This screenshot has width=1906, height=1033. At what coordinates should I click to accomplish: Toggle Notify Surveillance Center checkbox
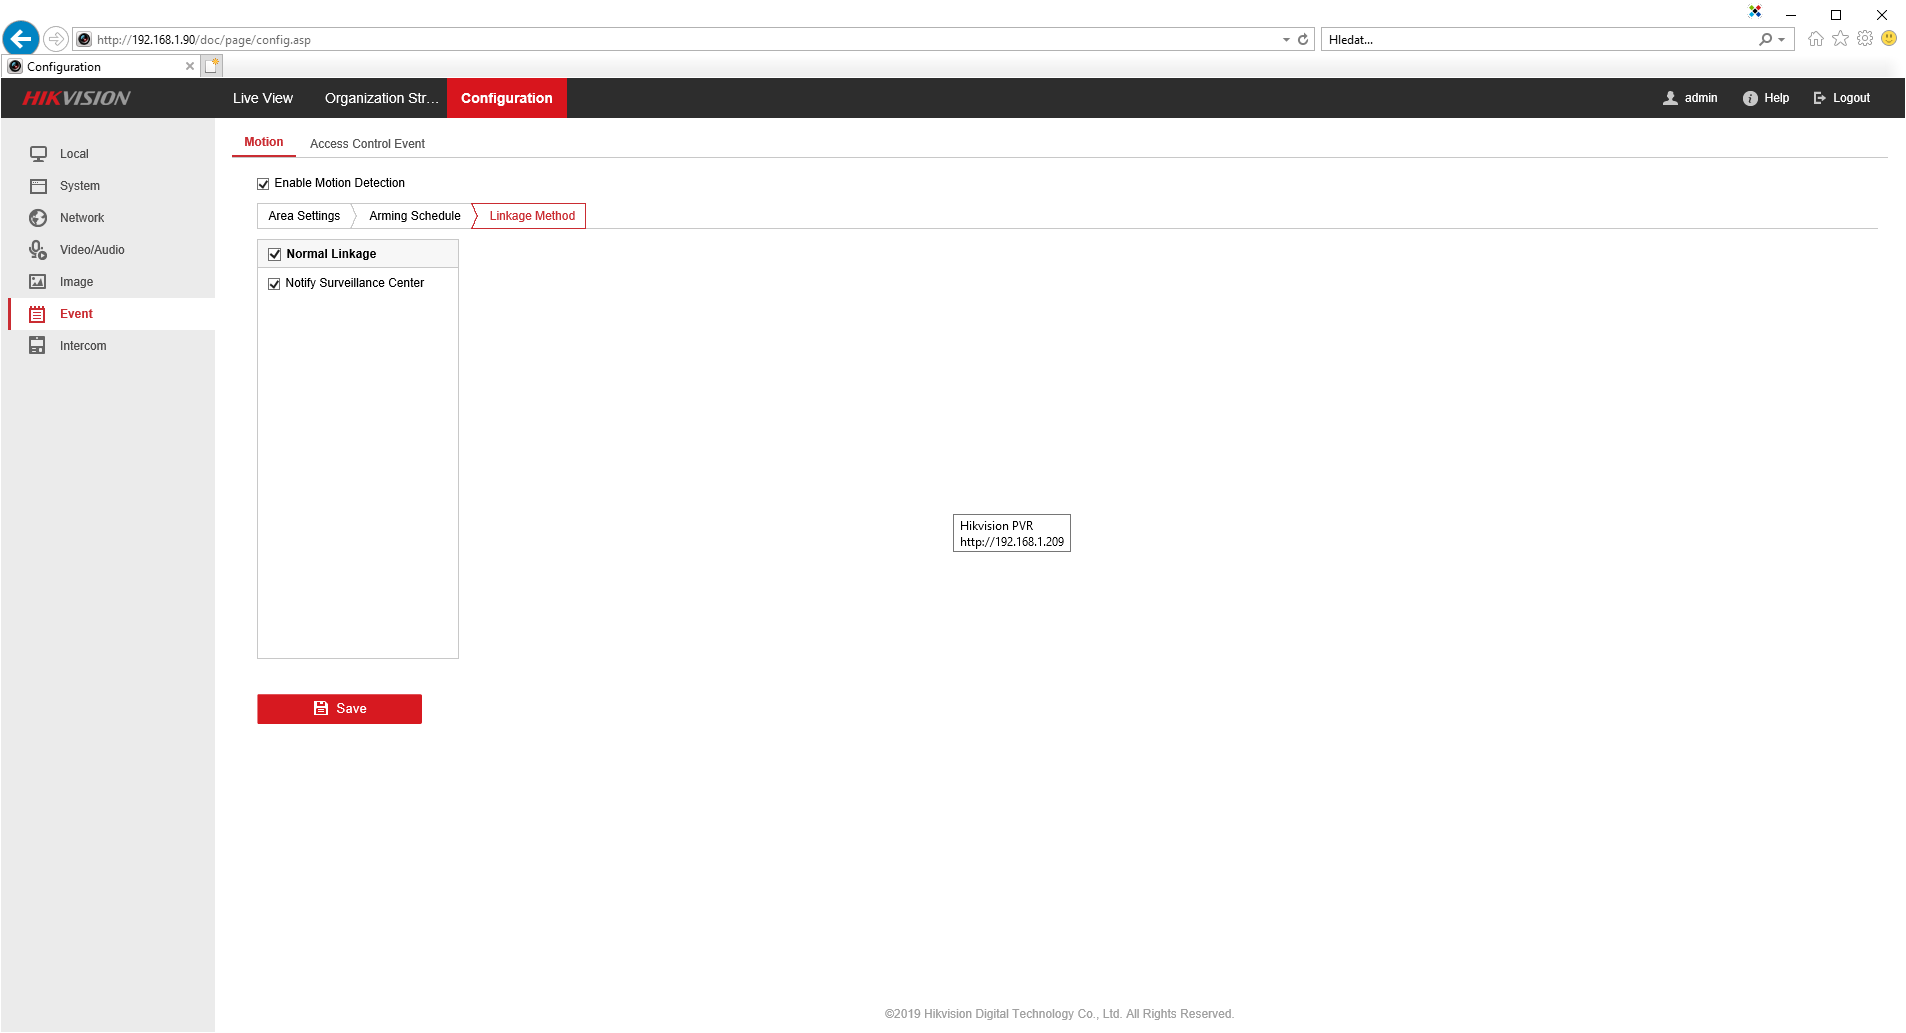click(274, 284)
